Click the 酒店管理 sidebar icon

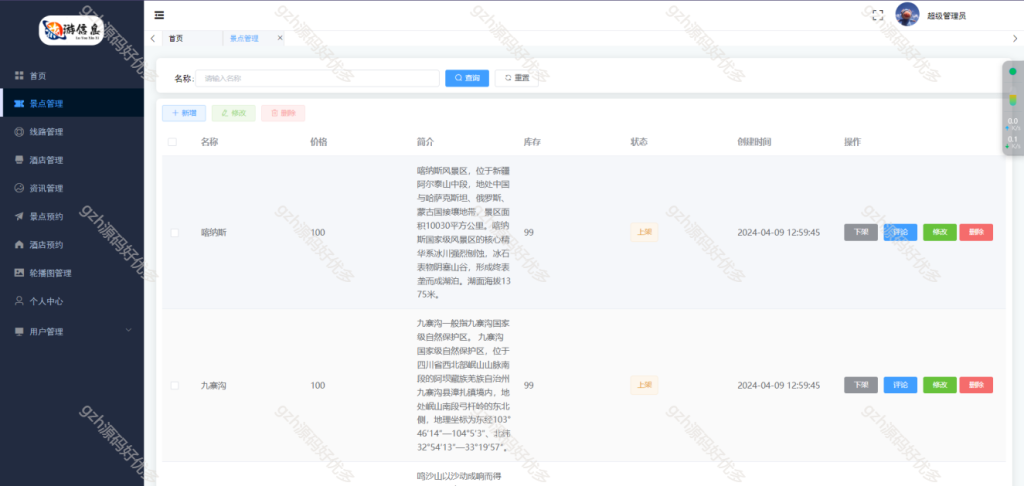point(19,160)
